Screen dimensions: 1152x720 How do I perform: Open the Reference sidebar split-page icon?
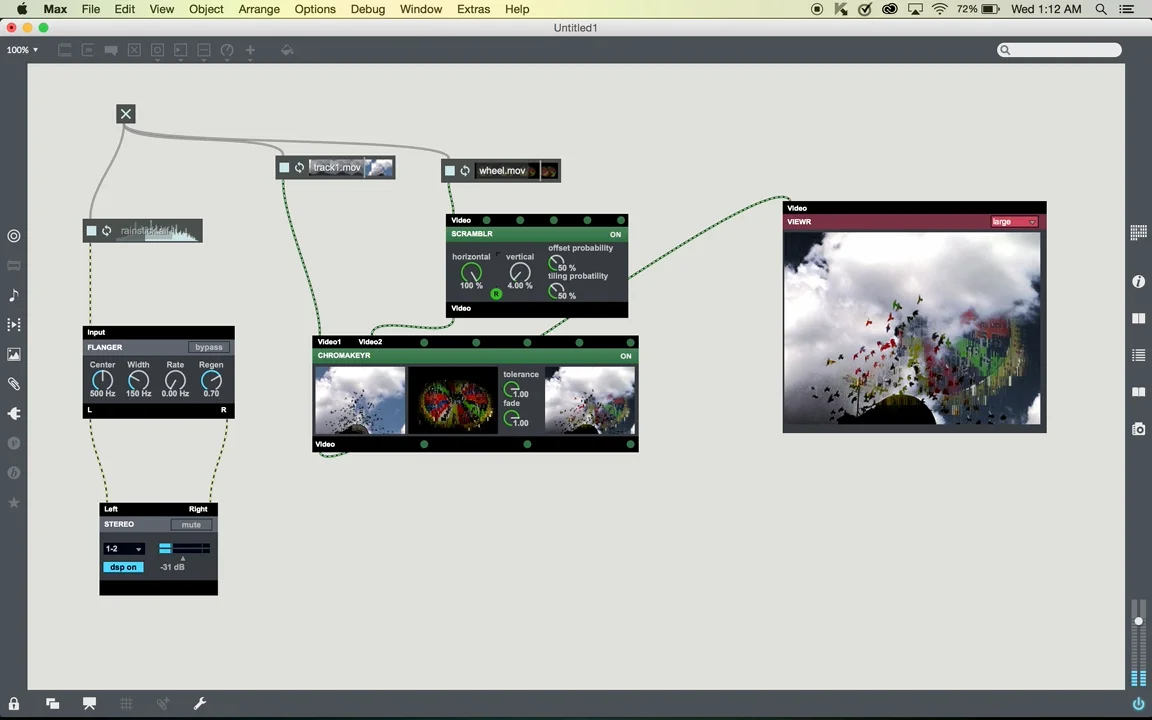click(1138, 318)
